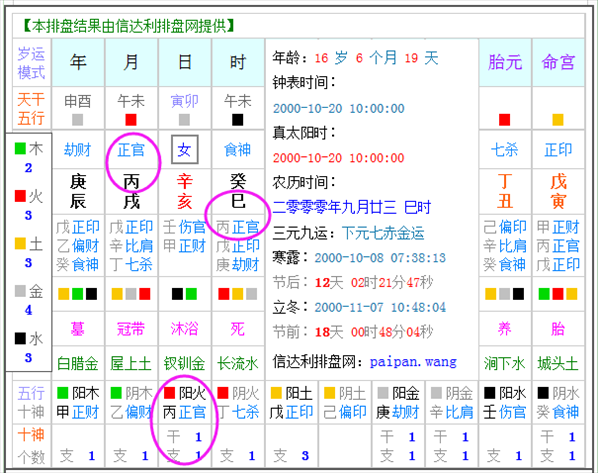
Task: Click the 十神个数 row label
Action: tap(31, 446)
